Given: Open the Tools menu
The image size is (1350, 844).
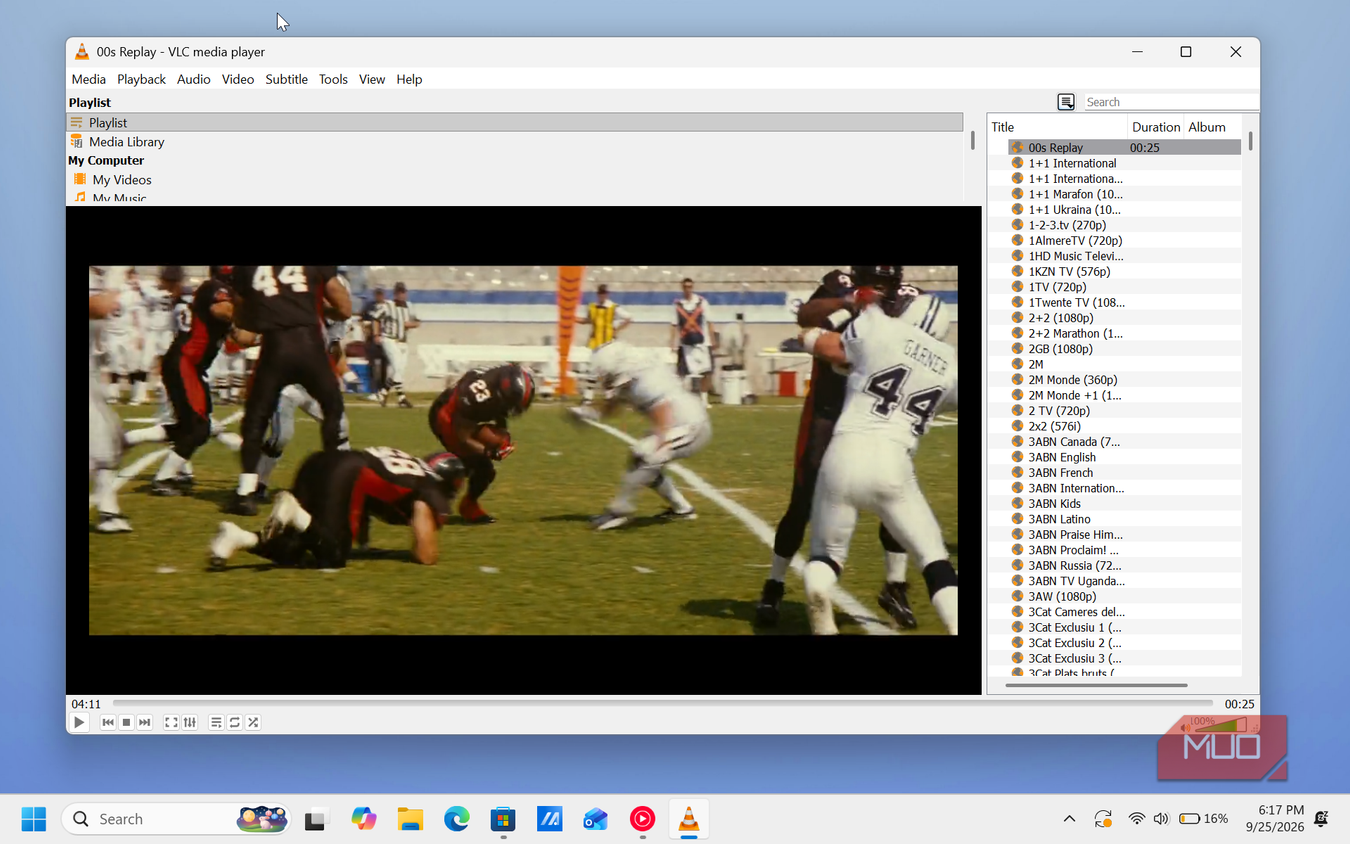Looking at the screenshot, I should tap(333, 79).
